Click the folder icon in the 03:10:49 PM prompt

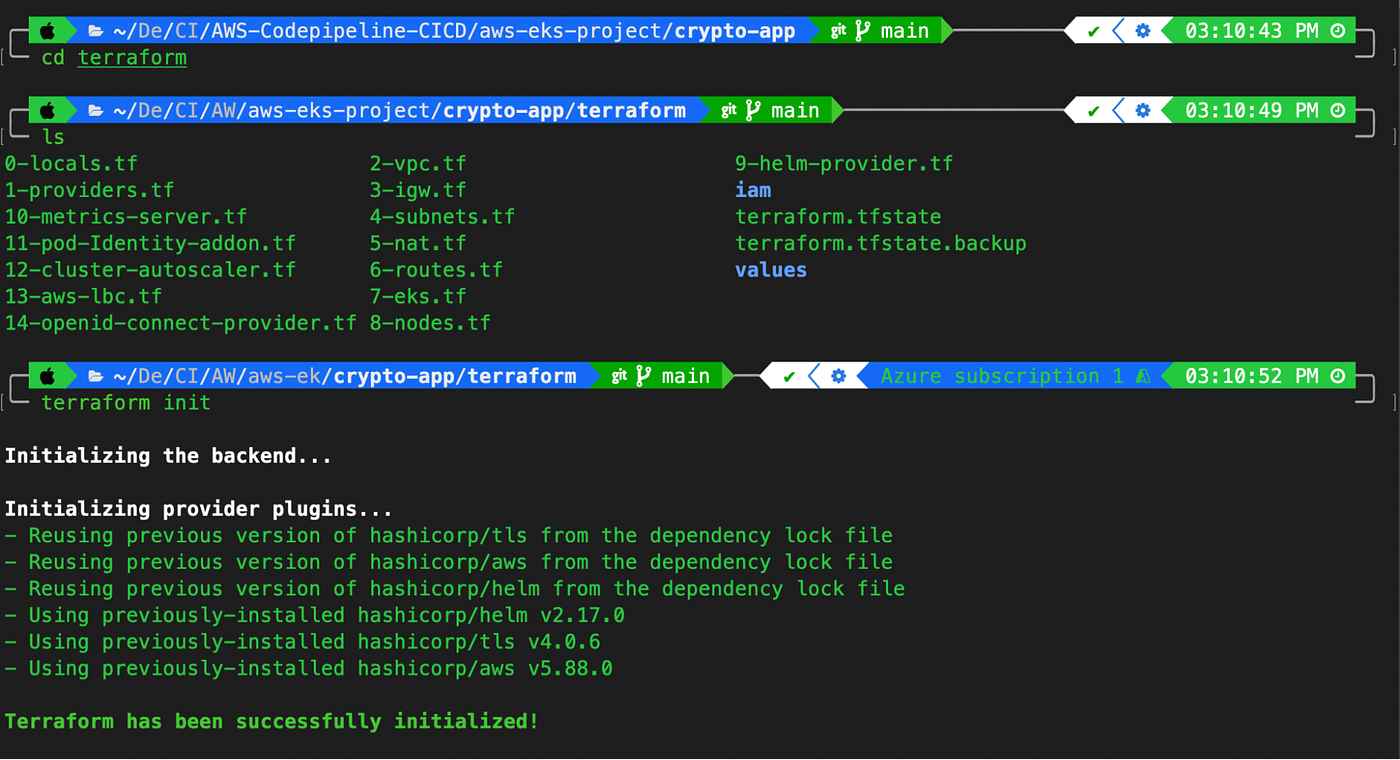pyautogui.click(x=96, y=111)
